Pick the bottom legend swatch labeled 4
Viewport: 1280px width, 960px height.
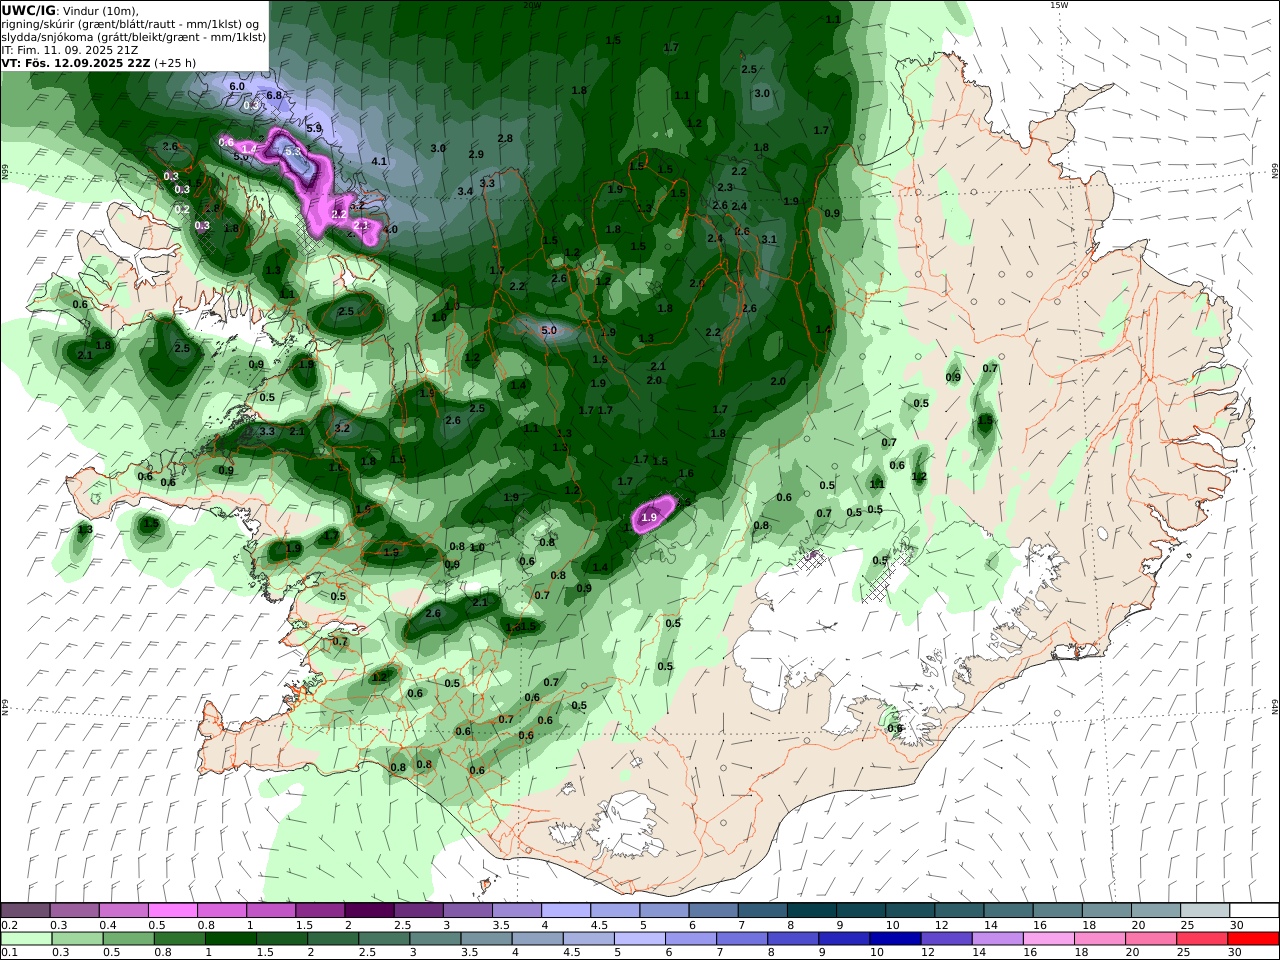tap(538, 939)
